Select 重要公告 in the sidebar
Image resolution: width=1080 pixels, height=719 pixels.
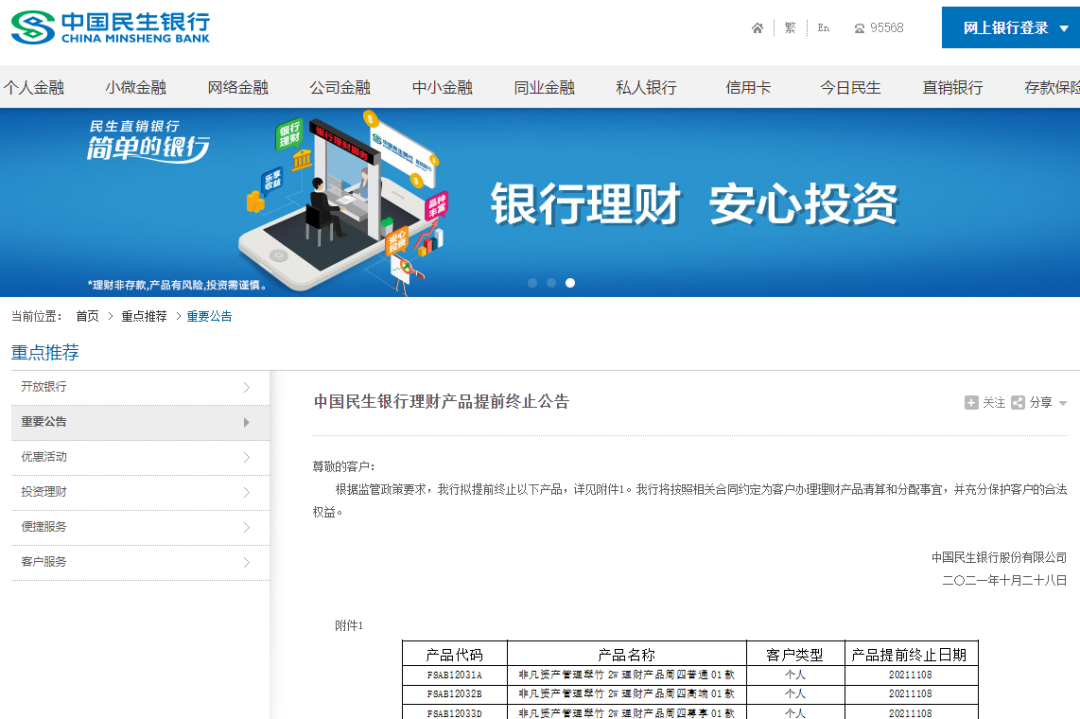(x=141, y=422)
